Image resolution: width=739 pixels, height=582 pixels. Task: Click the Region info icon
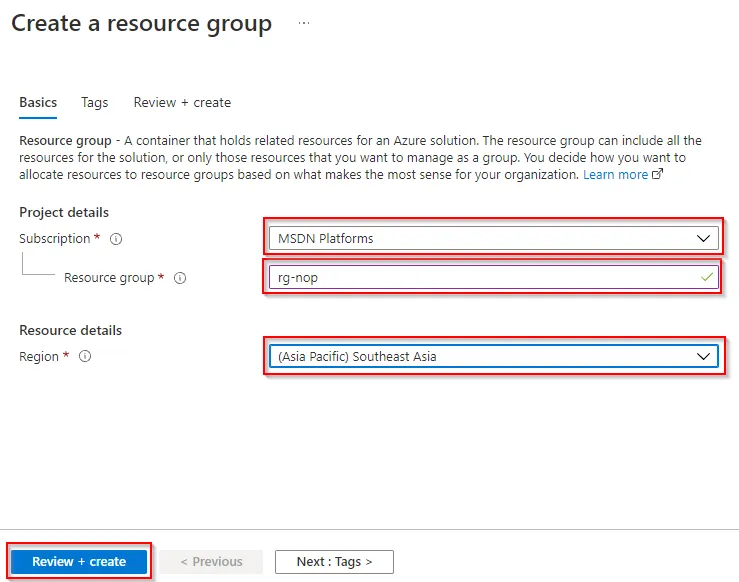click(85, 356)
